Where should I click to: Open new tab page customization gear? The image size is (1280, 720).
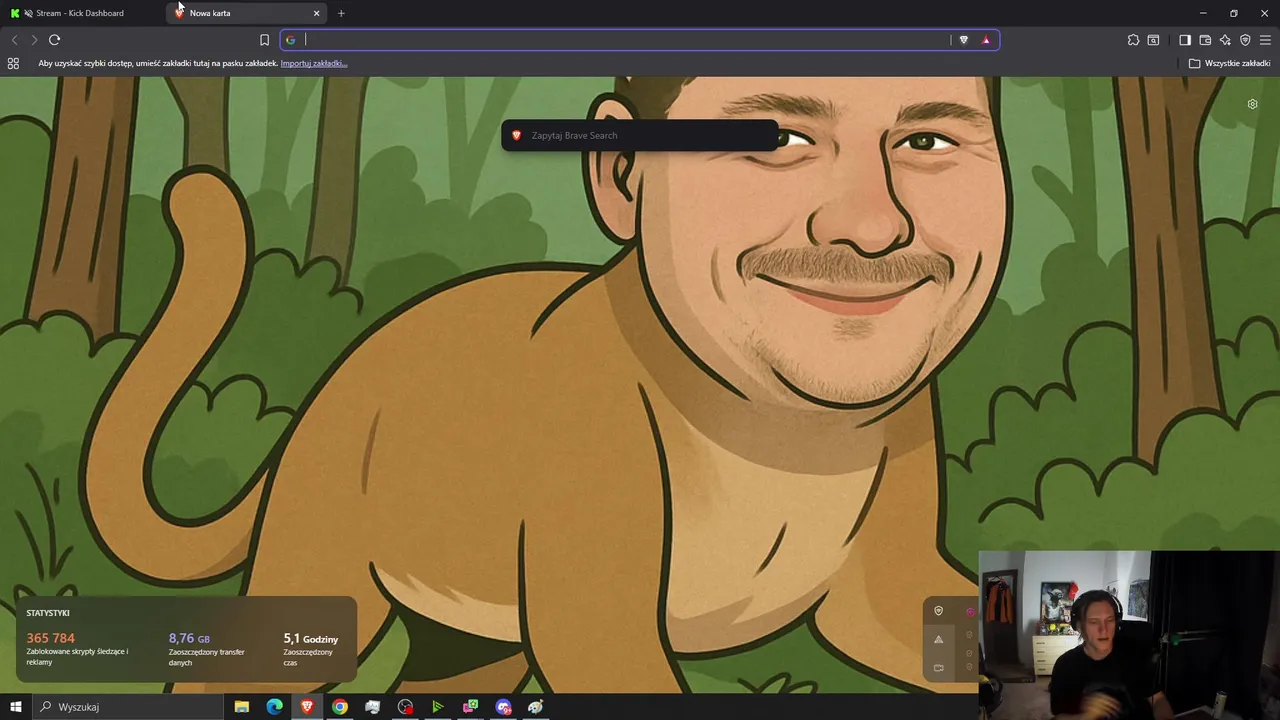click(1252, 104)
